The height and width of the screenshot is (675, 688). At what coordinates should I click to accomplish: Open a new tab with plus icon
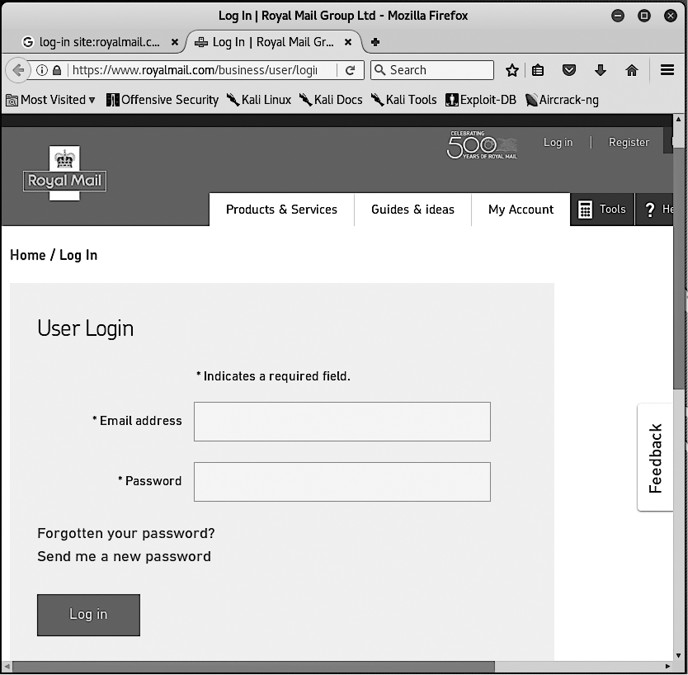click(375, 42)
